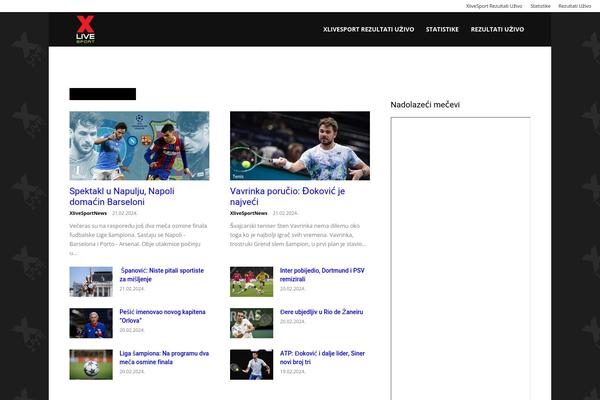Click XliveSportNews author under Vavrinka article

tap(248, 213)
